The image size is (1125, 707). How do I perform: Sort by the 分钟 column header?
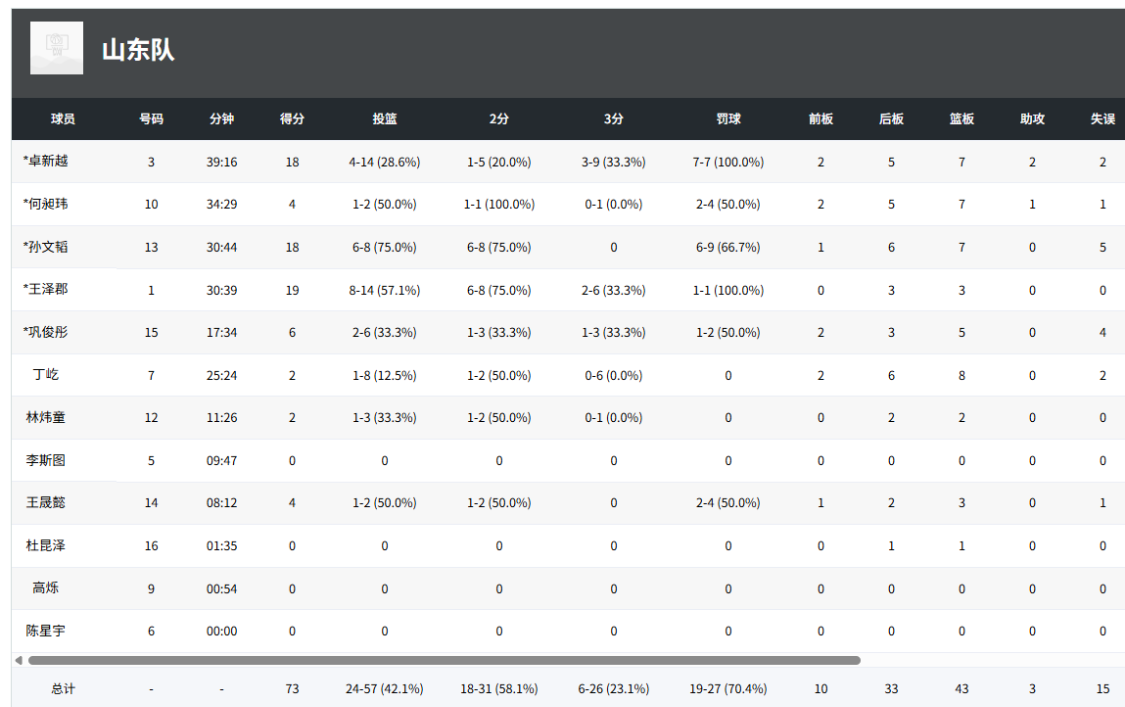point(222,119)
